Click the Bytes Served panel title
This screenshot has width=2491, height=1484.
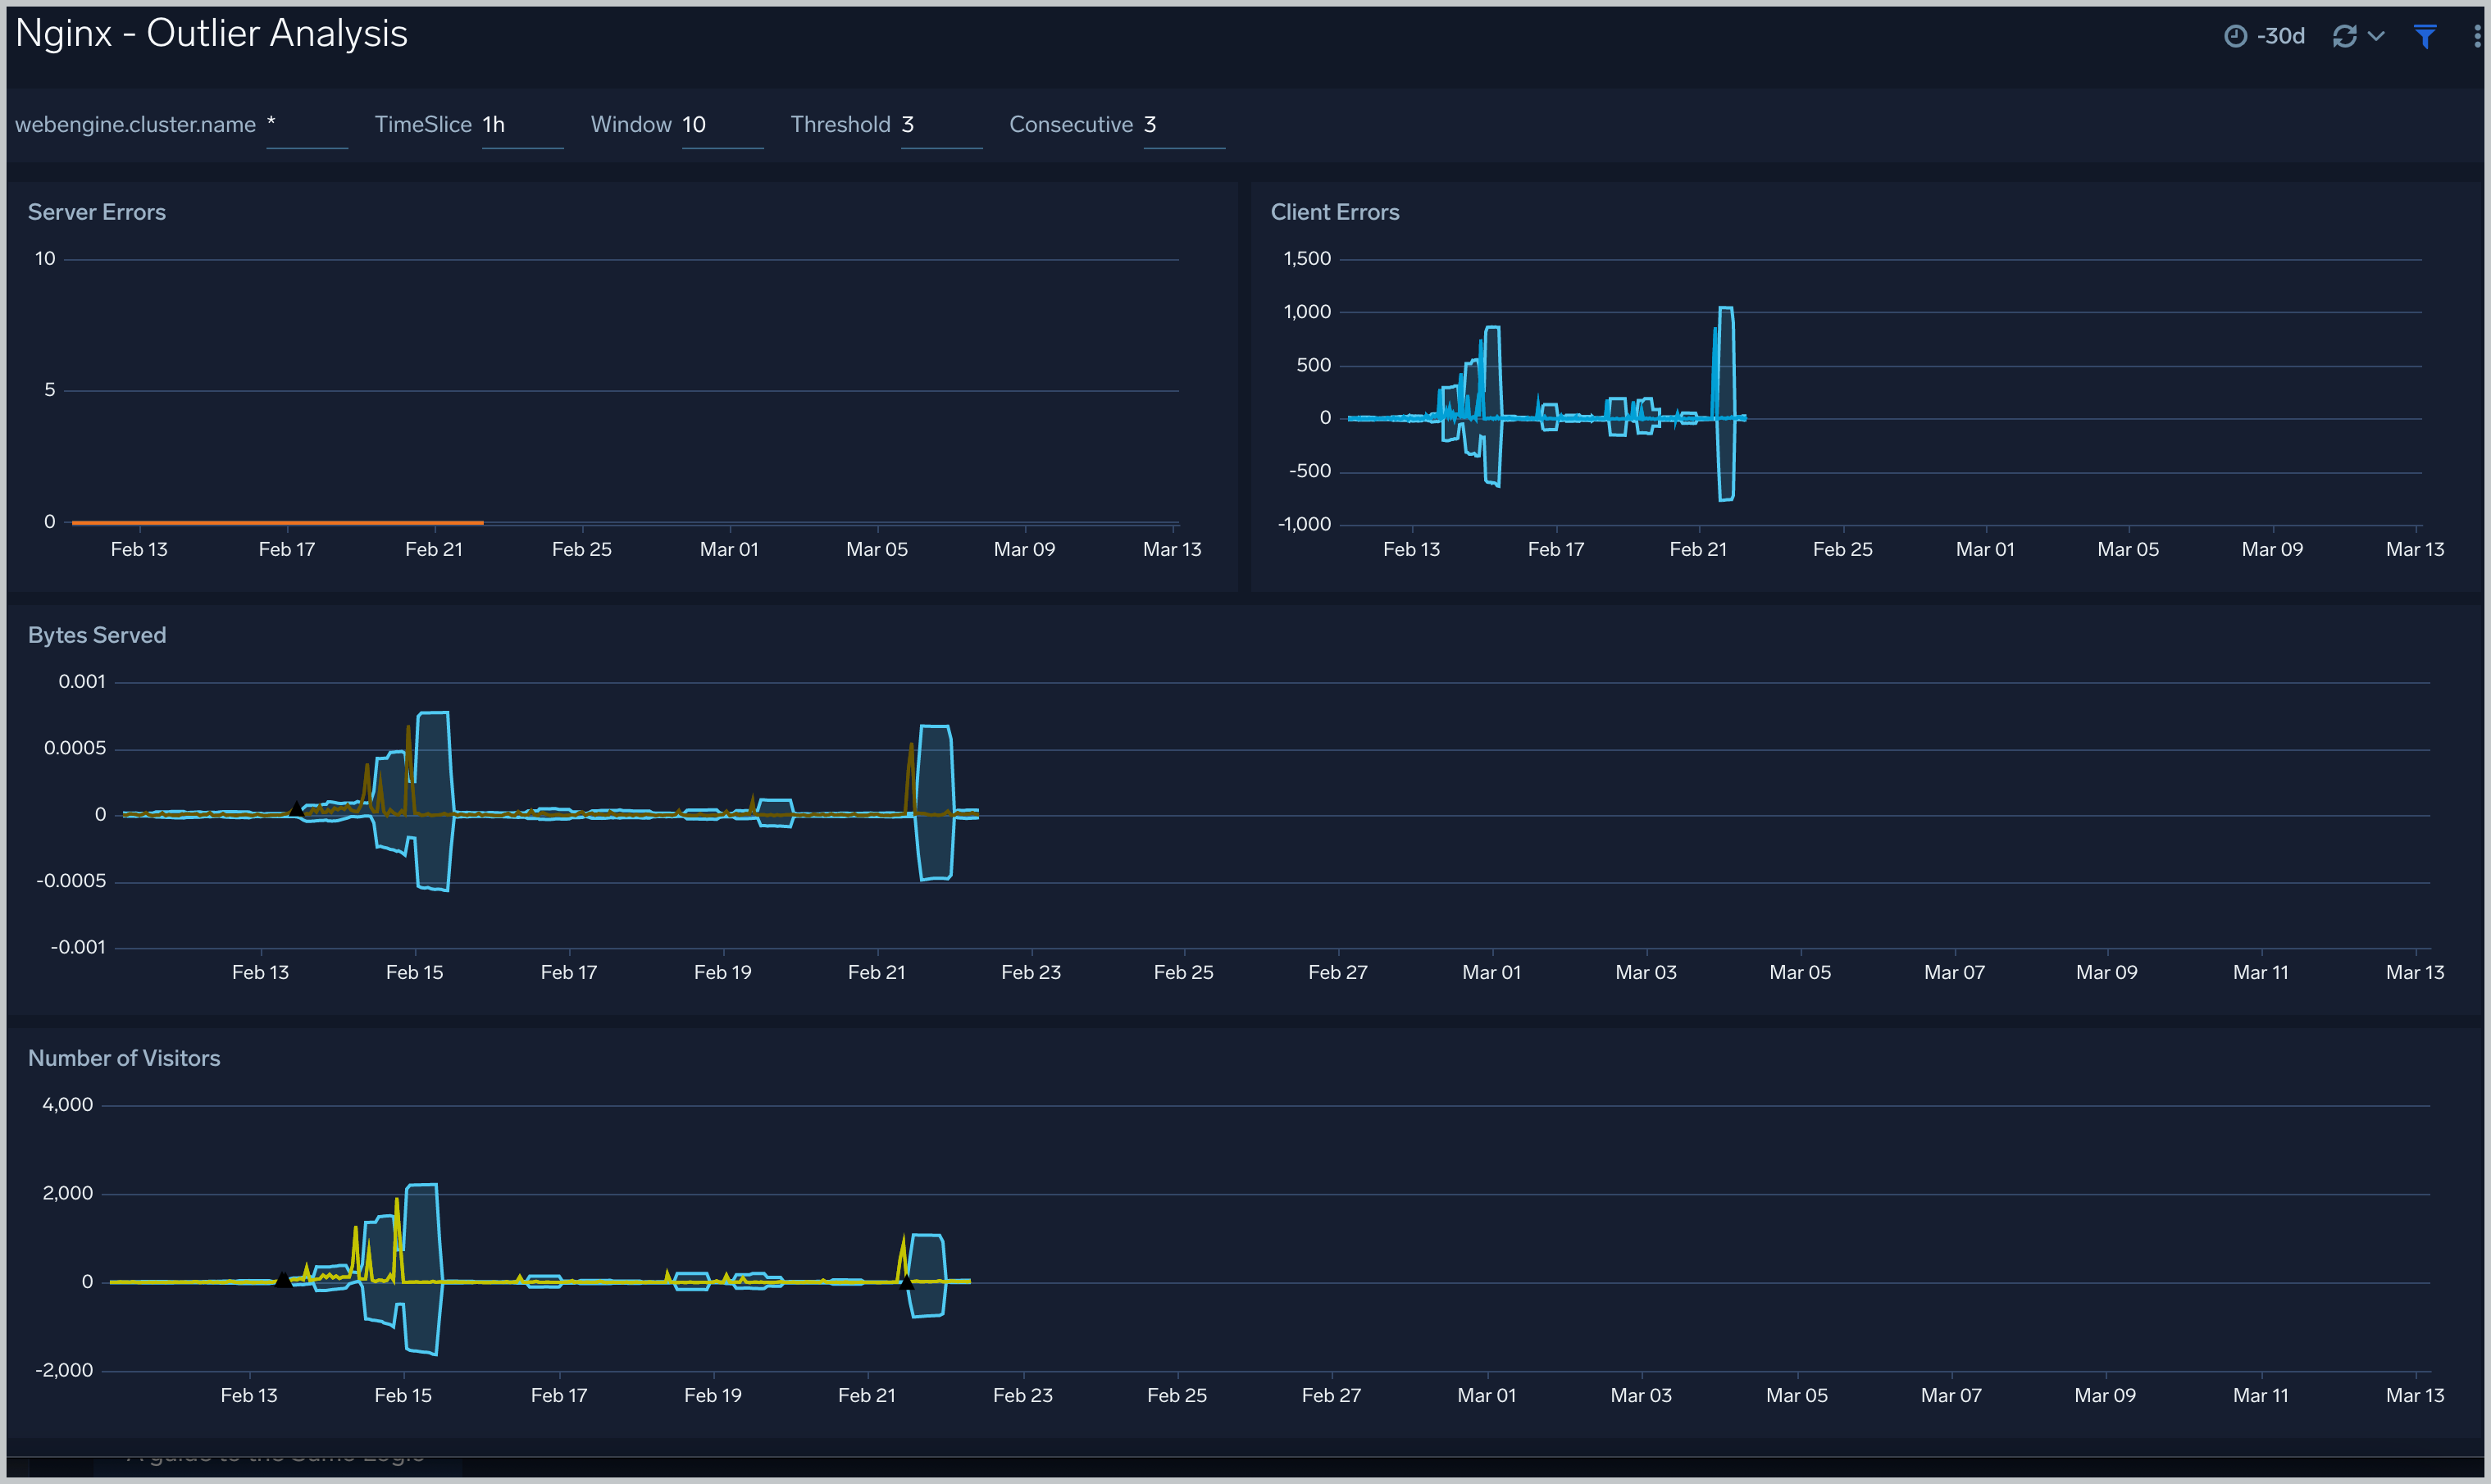click(97, 635)
